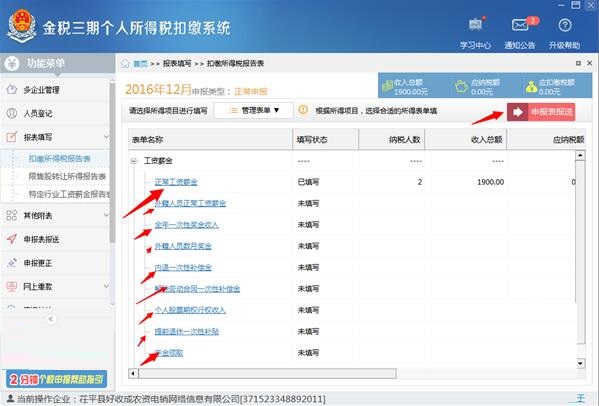Screen dimensions: 599x406
Task: Click the 其他附表 grid icon
Action: click(x=12, y=215)
